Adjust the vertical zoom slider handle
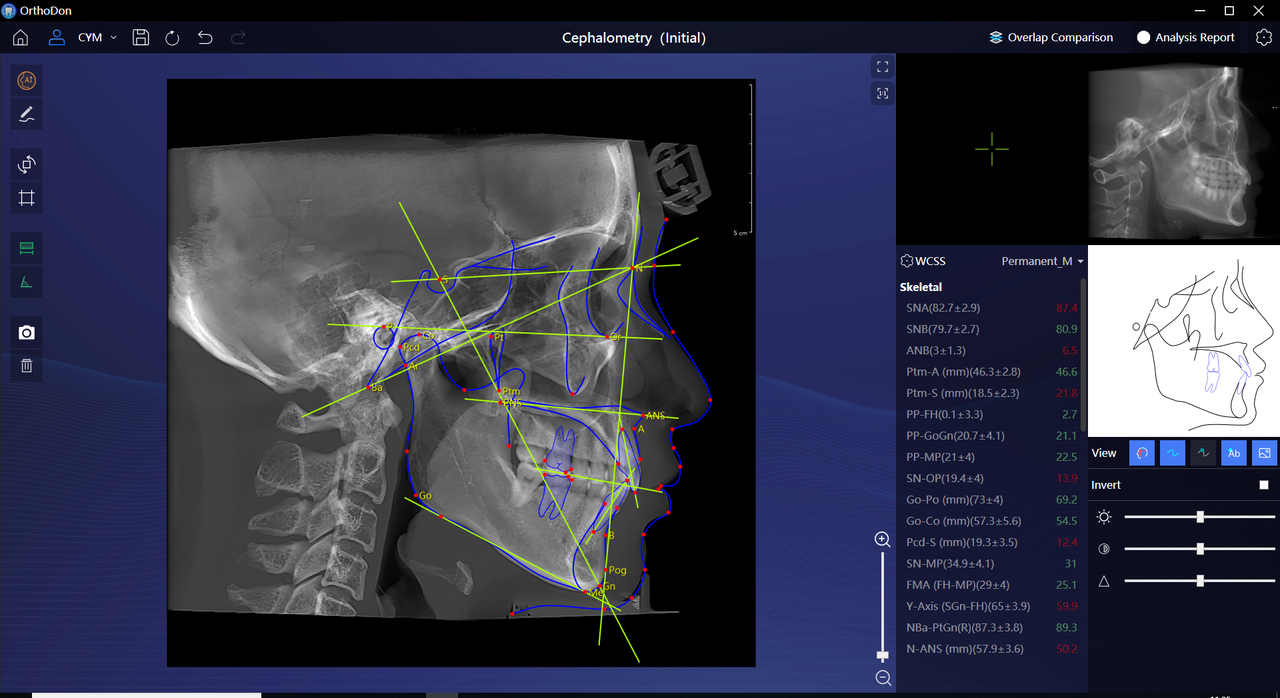The height and width of the screenshot is (698, 1280). coord(882,655)
